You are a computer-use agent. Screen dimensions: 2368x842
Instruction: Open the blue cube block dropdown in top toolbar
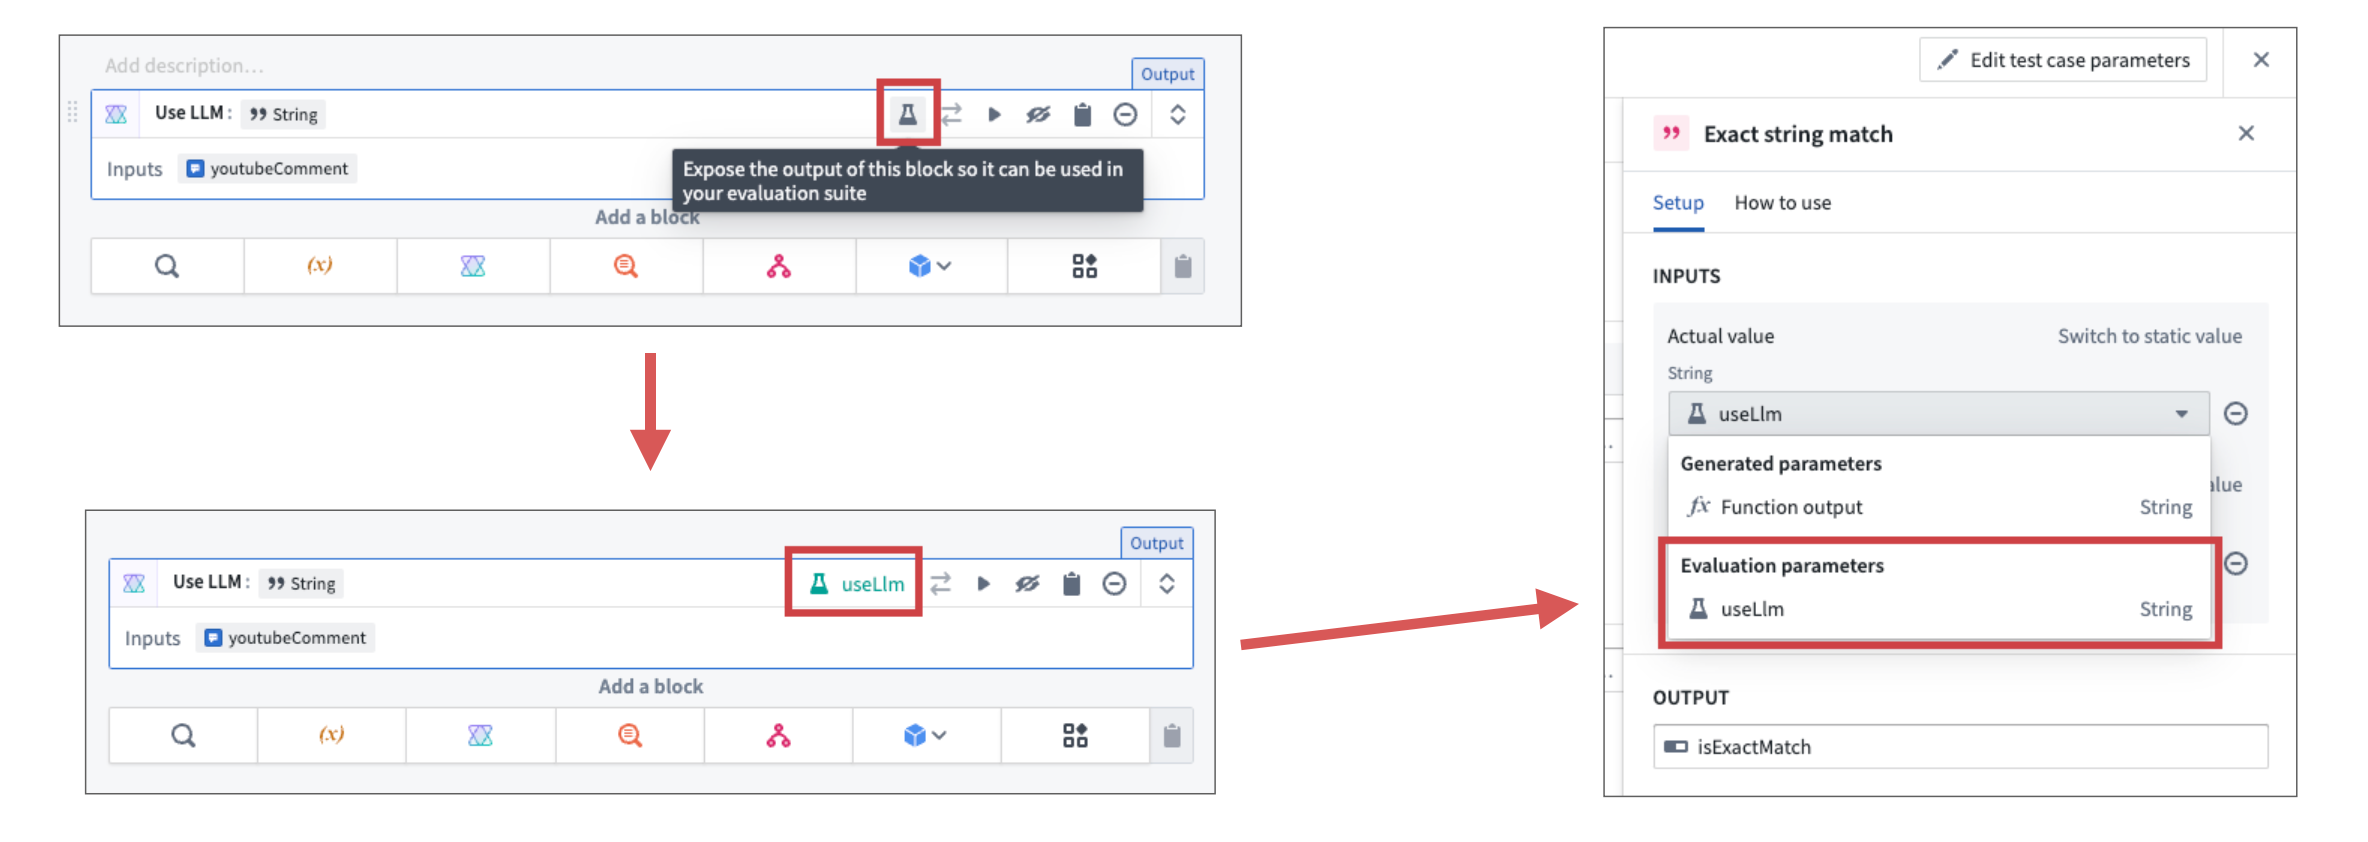(930, 265)
